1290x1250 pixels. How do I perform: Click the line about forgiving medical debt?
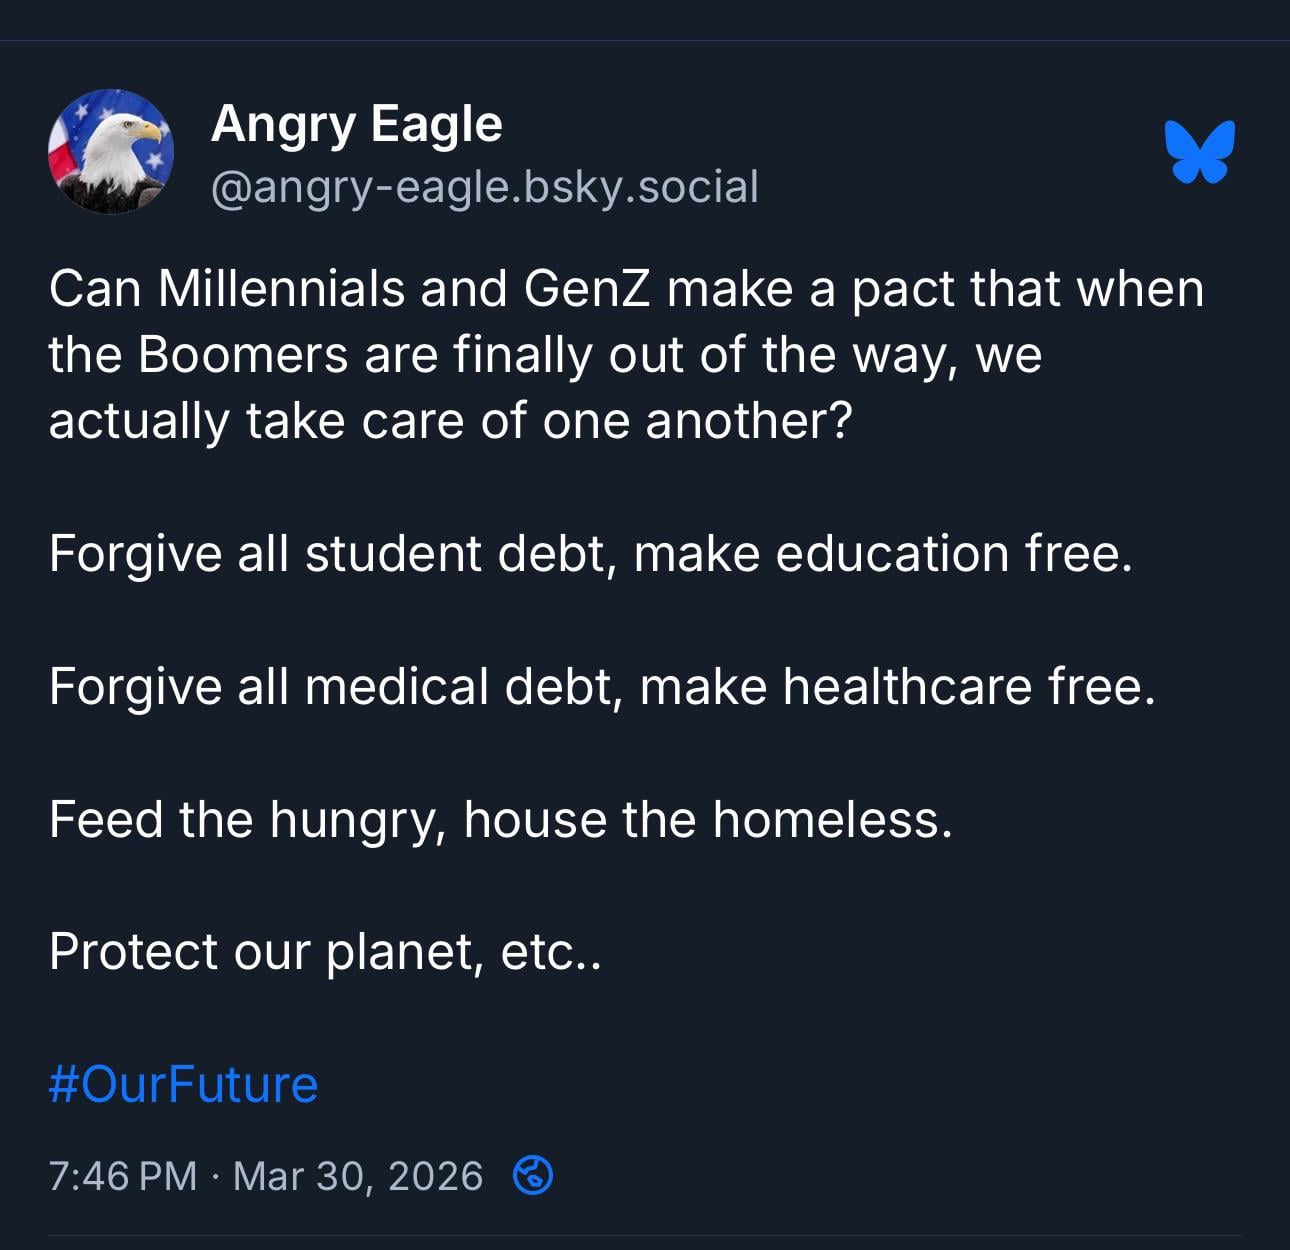(601, 687)
